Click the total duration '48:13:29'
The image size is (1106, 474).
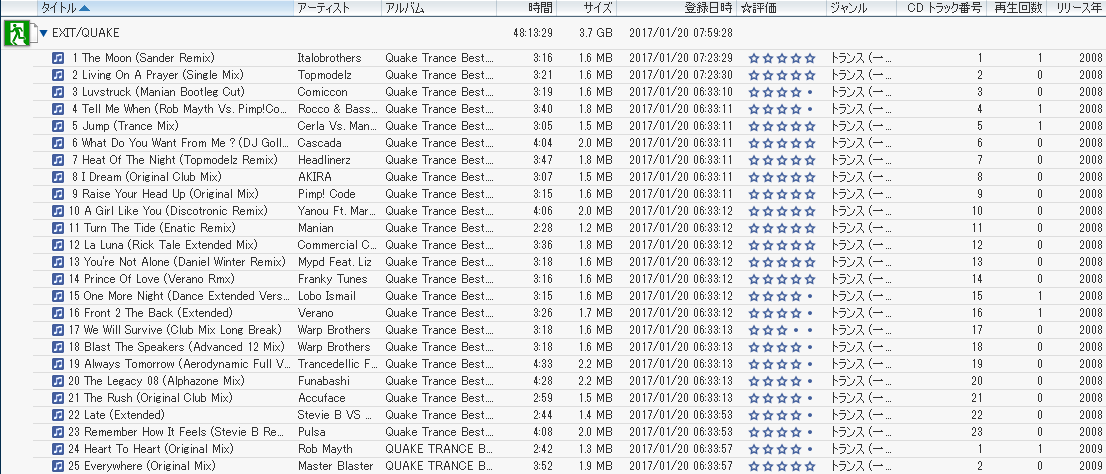click(x=534, y=33)
